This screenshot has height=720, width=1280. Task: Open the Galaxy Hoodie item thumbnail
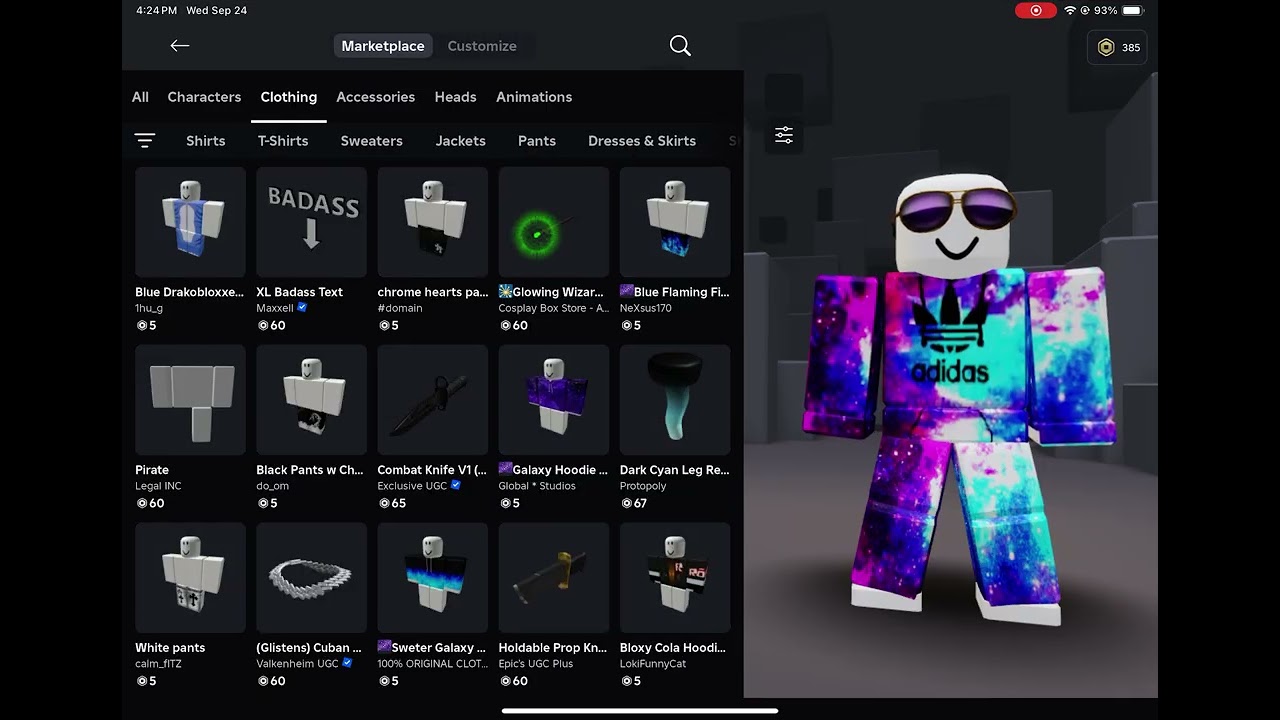[554, 400]
